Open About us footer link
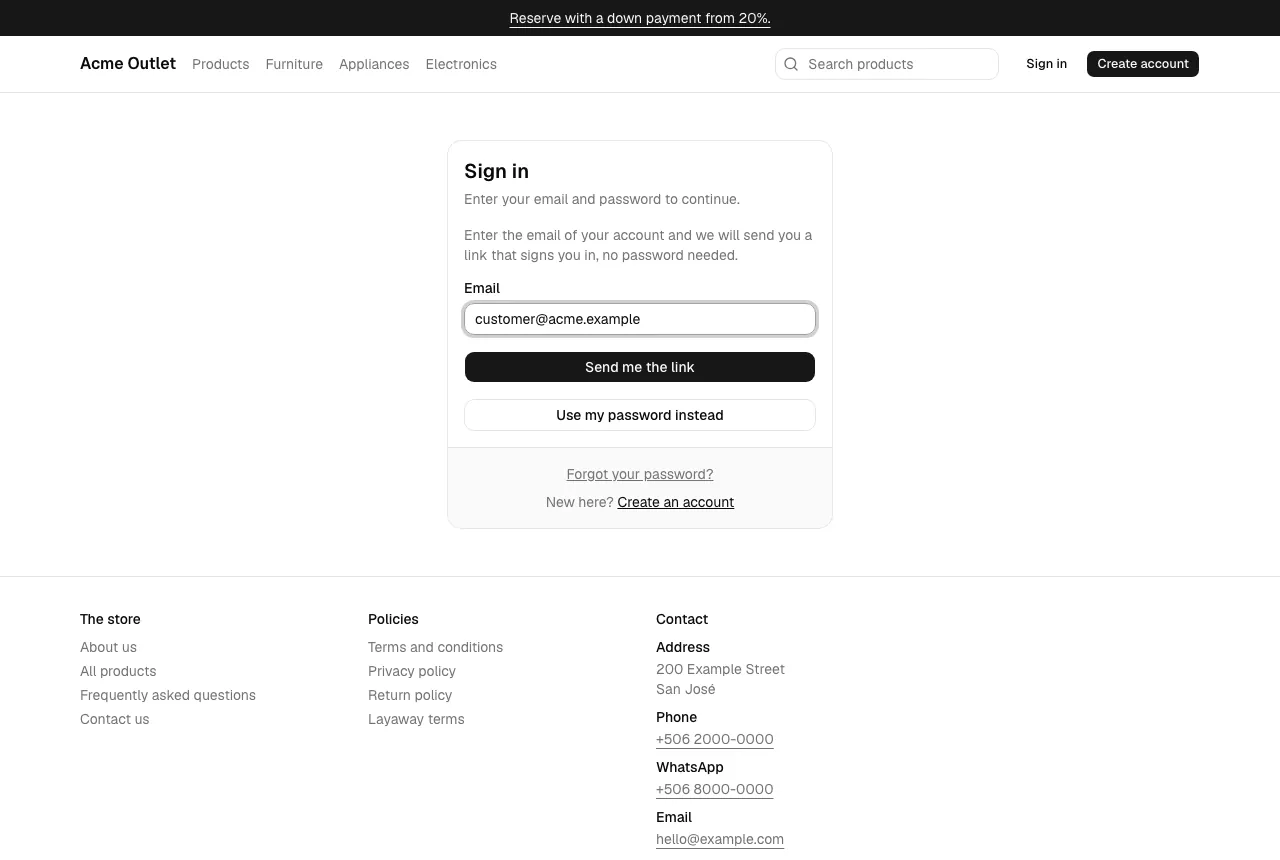1280x860 pixels. [x=108, y=647]
